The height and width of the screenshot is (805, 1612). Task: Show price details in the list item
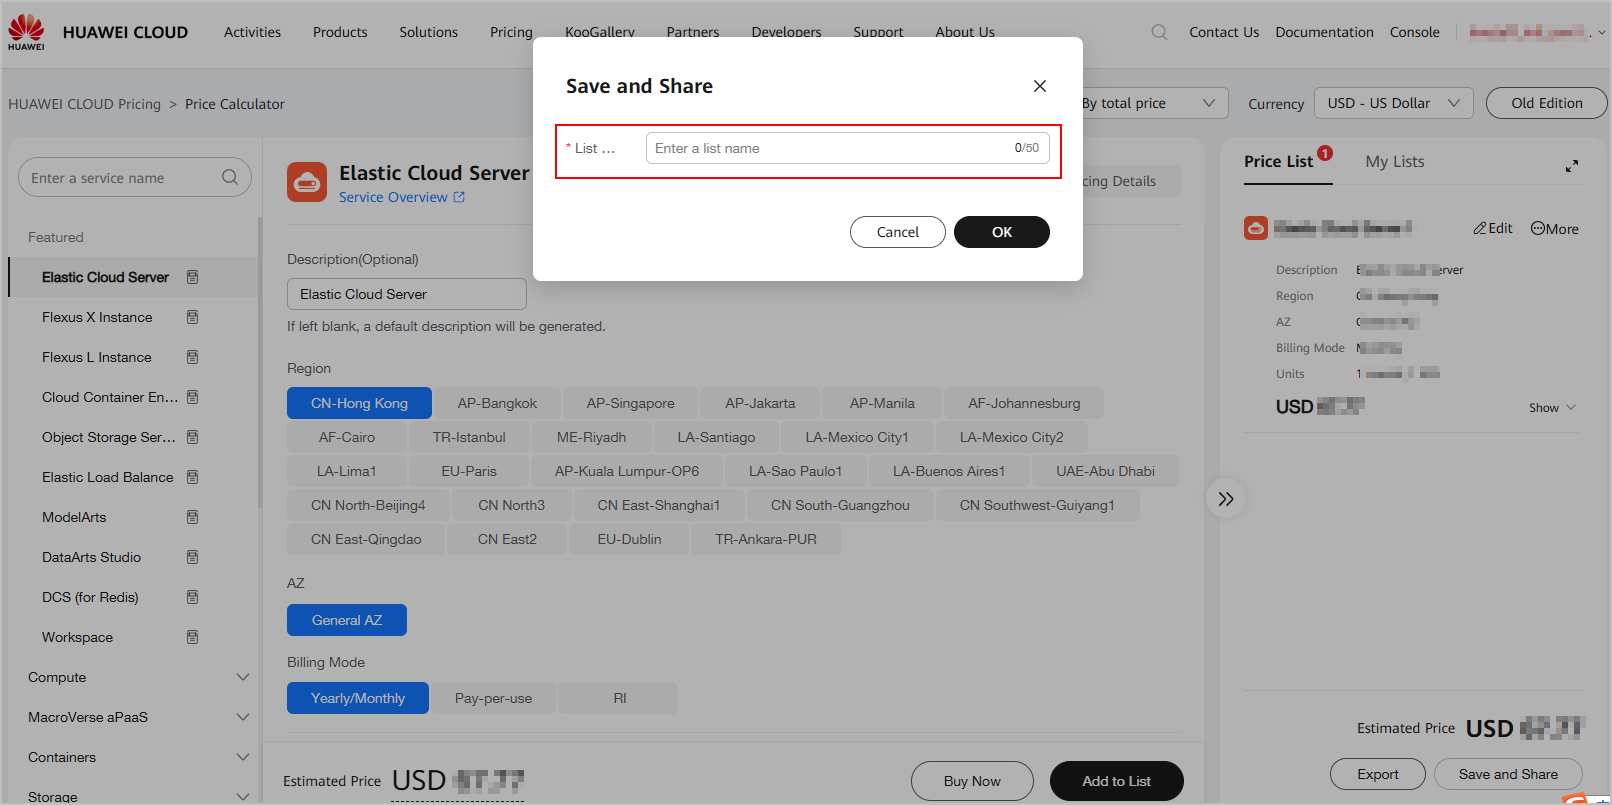(1552, 407)
